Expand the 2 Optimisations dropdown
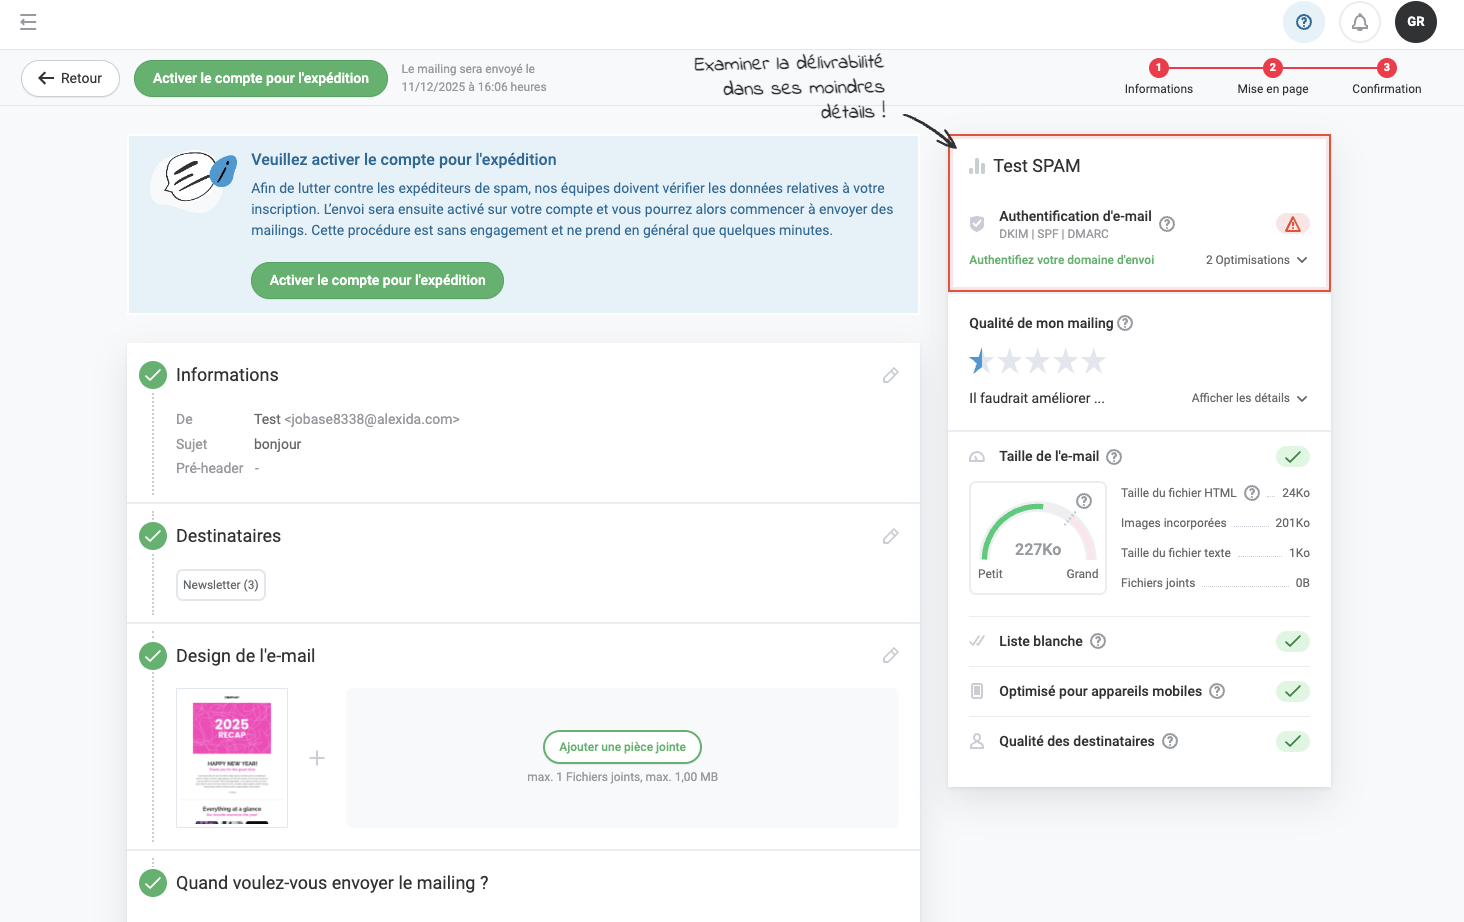 click(1256, 260)
